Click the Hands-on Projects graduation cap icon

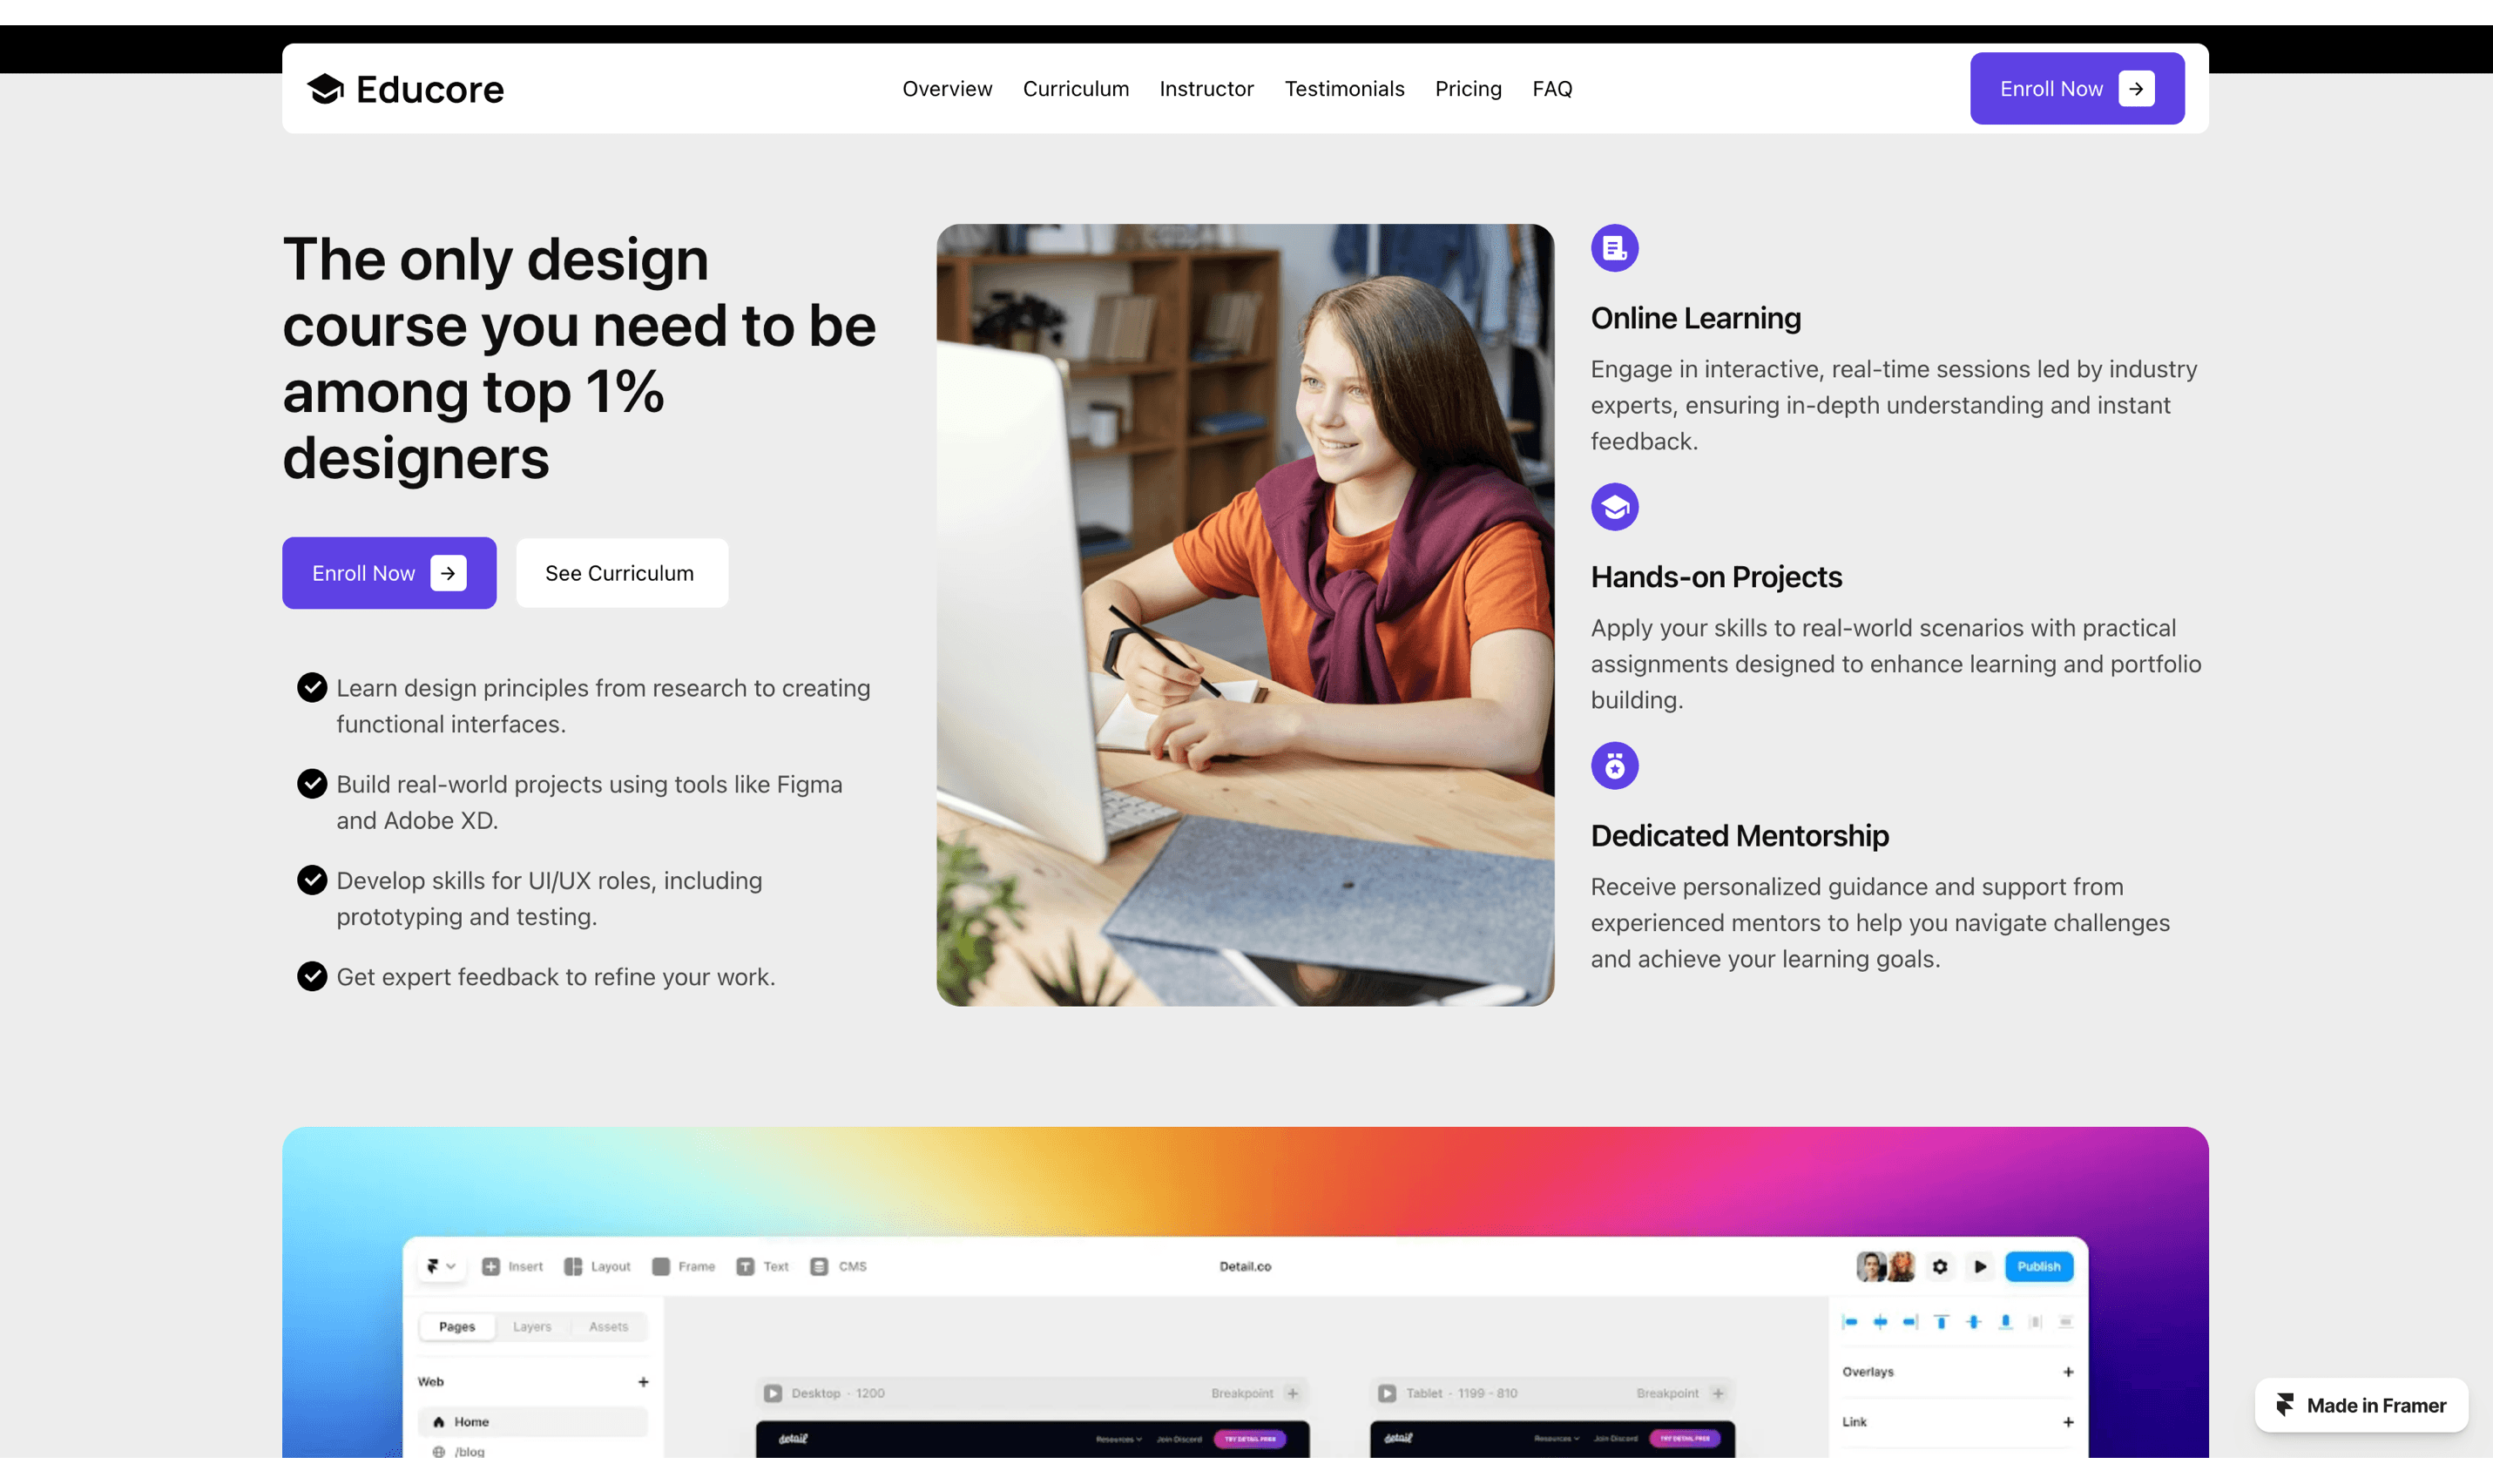(x=1614, y=507)
